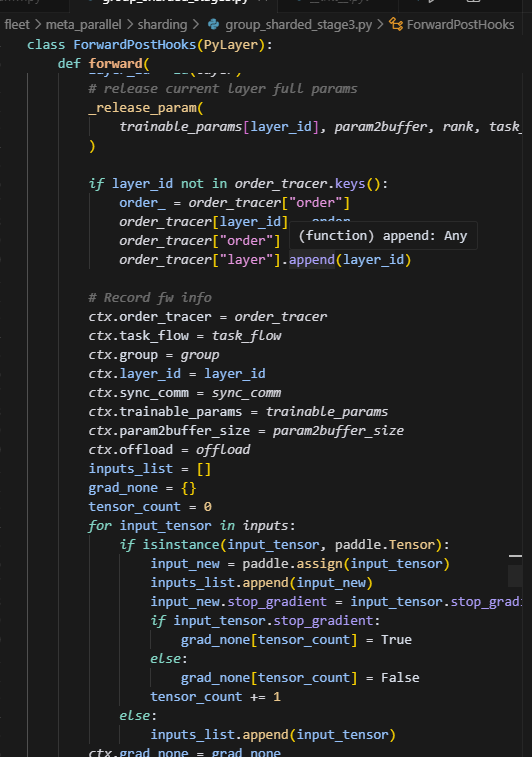Click the comment '# release current layer full params'
The height and width of the screenshot is (757, 532).
(x=223, y=89)
